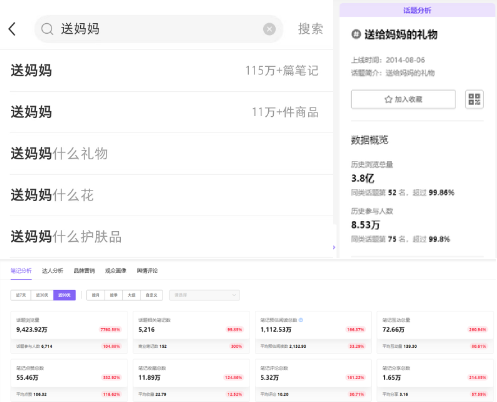The image size is (497, 402).
Task: Switch to the 舆情评论 tab
Action: click(147, 271)
